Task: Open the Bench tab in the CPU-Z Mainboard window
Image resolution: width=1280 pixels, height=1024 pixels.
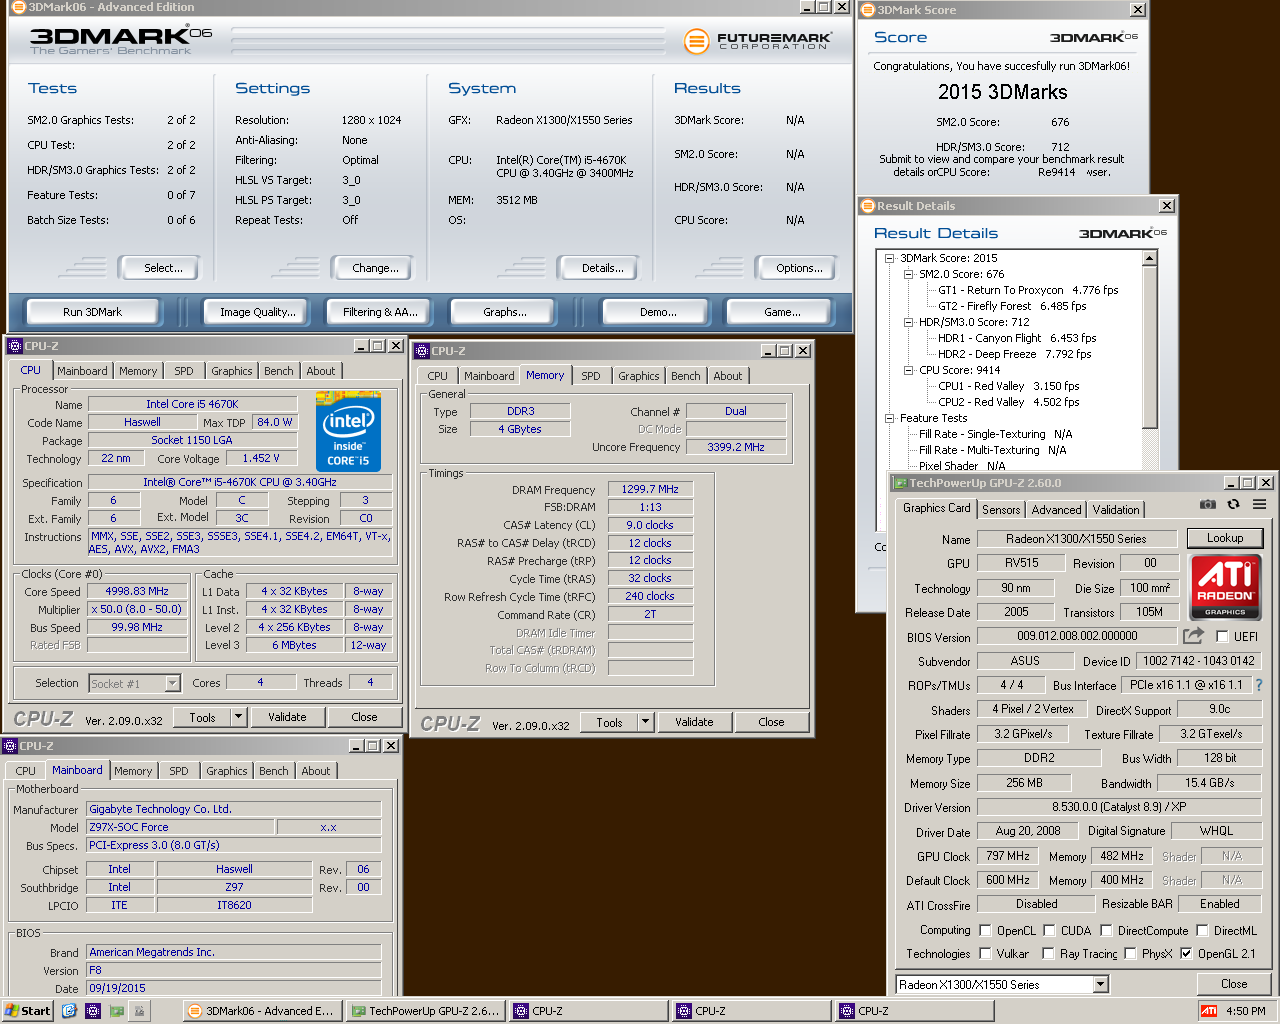Action: click(x=274, y=771)
